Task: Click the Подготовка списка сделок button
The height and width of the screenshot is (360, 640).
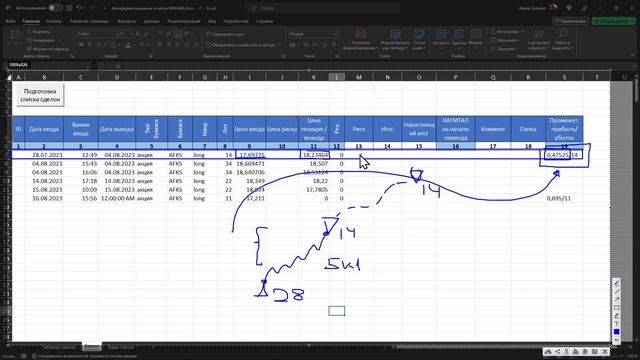Action: coord(40,95)
